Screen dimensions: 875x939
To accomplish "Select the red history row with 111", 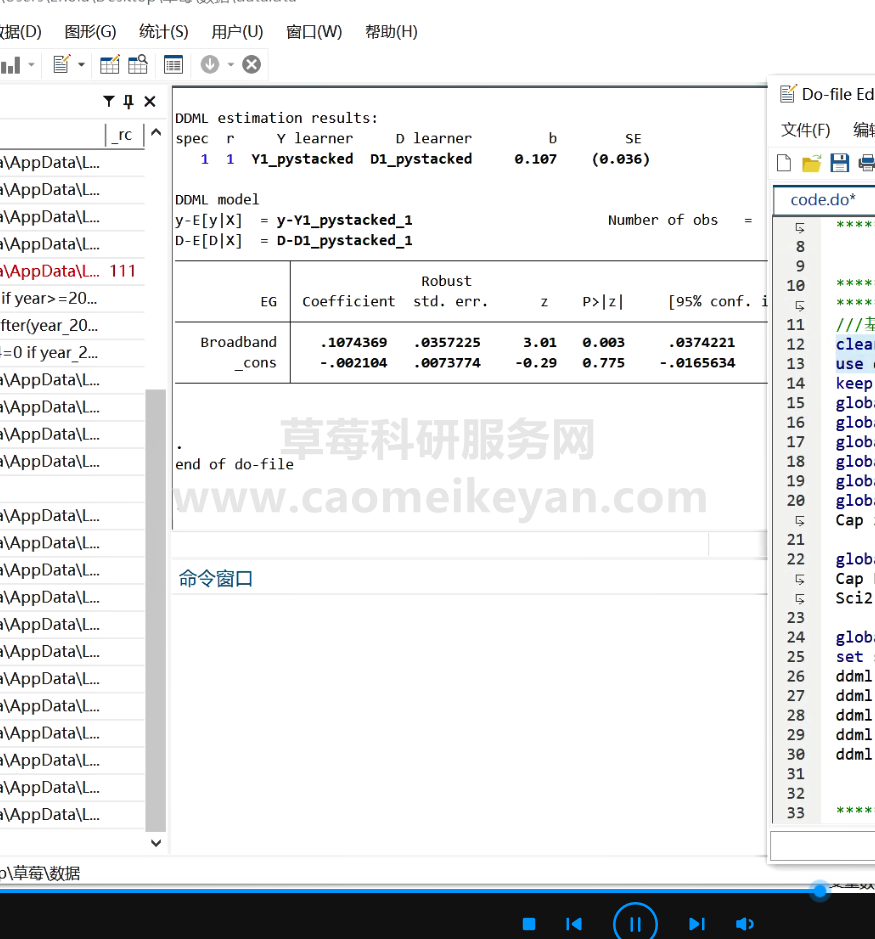I will coord(72,271).
